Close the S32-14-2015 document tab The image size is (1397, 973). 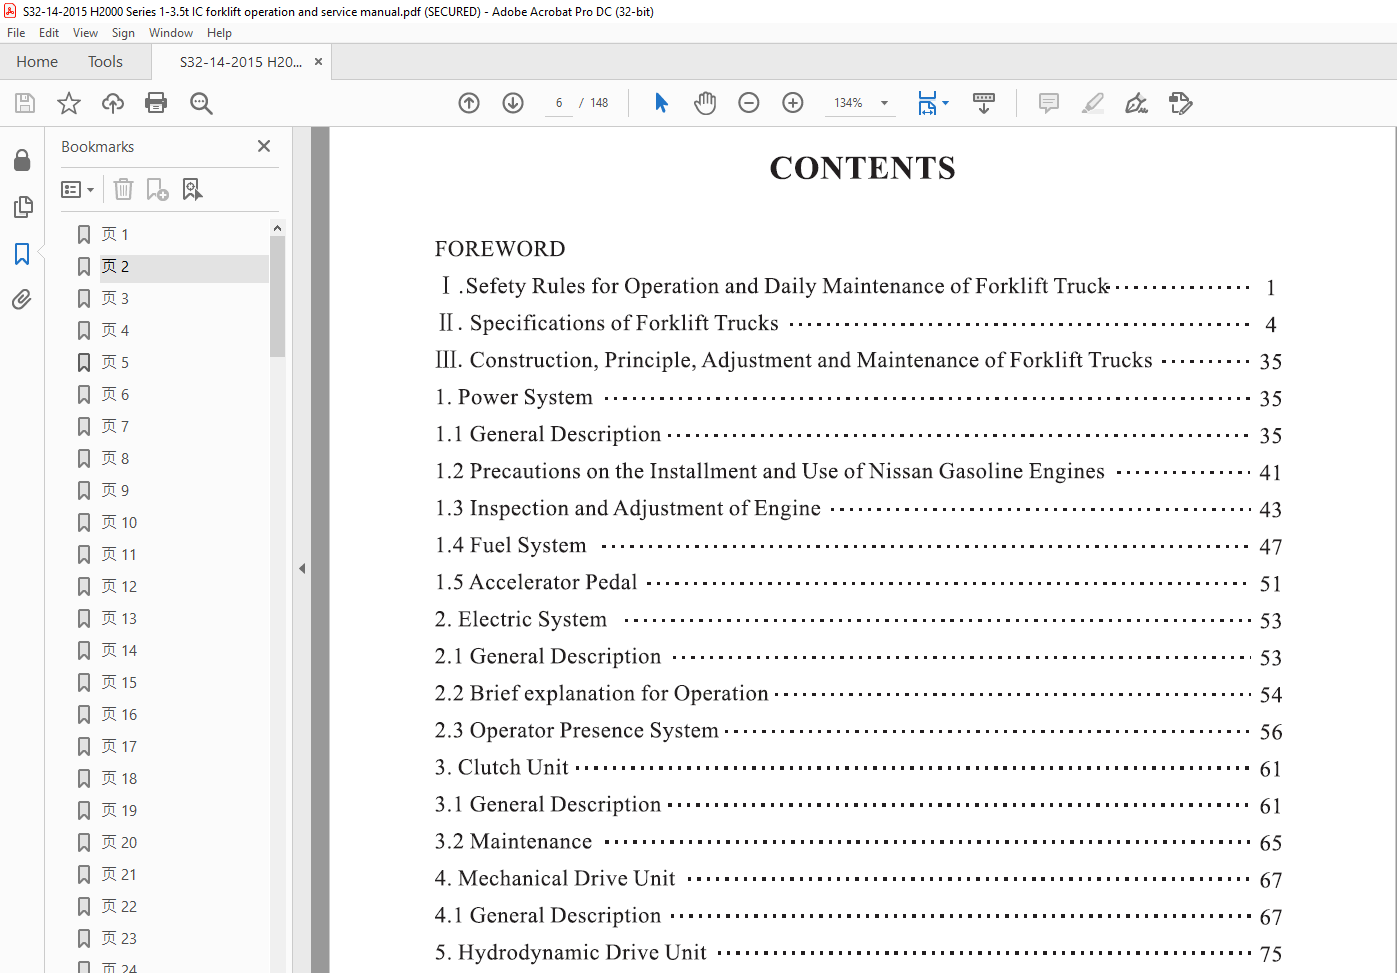click(x=318, y=61)
